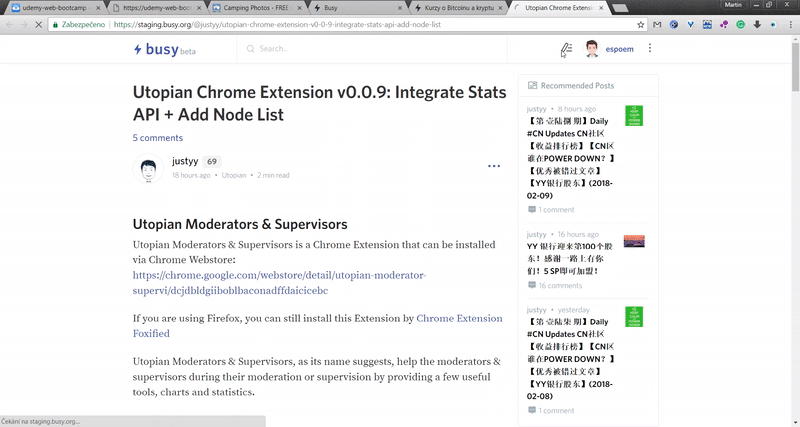Open the Daily #CN Updates 2018-02-09 post

pos(571,158)
